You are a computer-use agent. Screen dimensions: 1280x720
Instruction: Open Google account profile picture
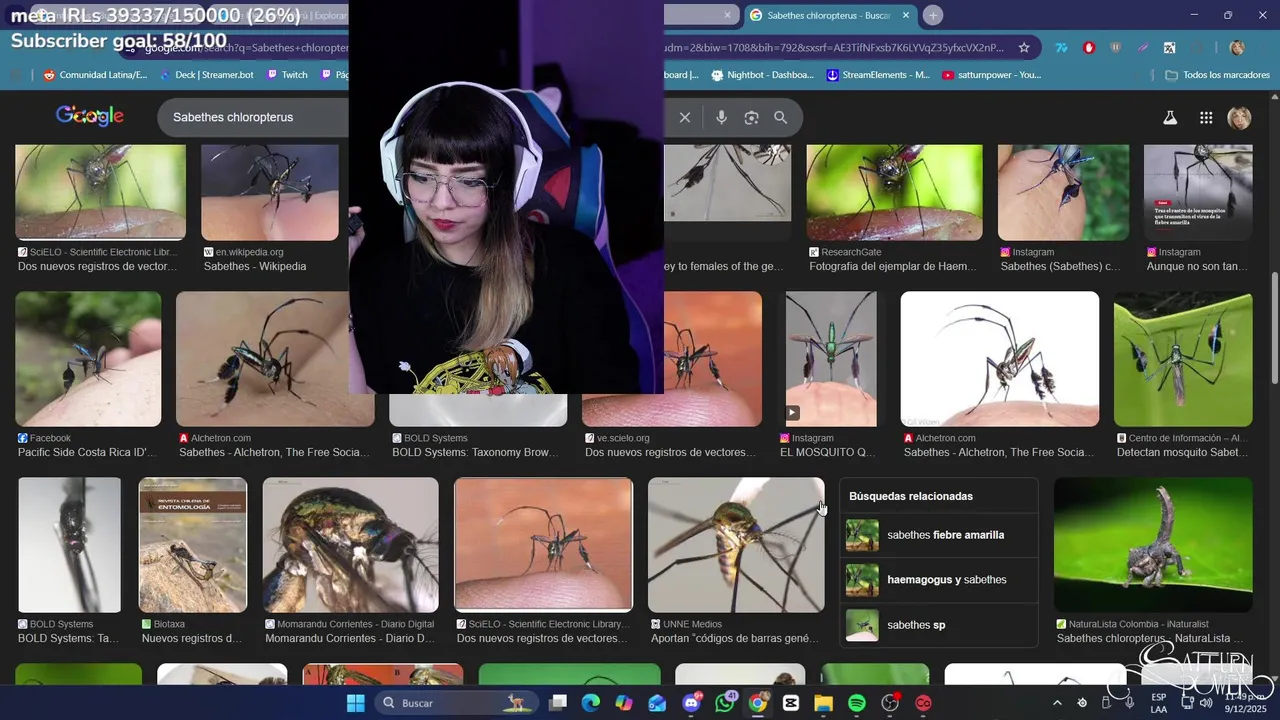(x=1239, y=118)
